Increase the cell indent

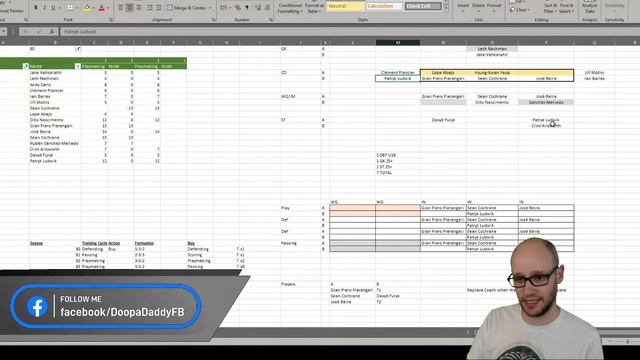click(x=159, y=8)
